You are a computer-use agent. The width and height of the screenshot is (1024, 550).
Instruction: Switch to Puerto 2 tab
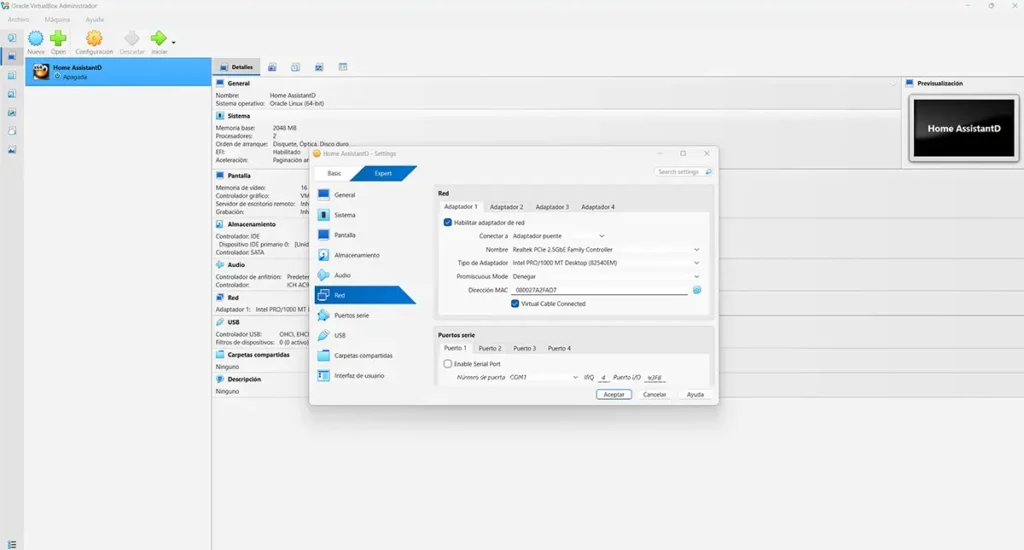click(490, 349)
